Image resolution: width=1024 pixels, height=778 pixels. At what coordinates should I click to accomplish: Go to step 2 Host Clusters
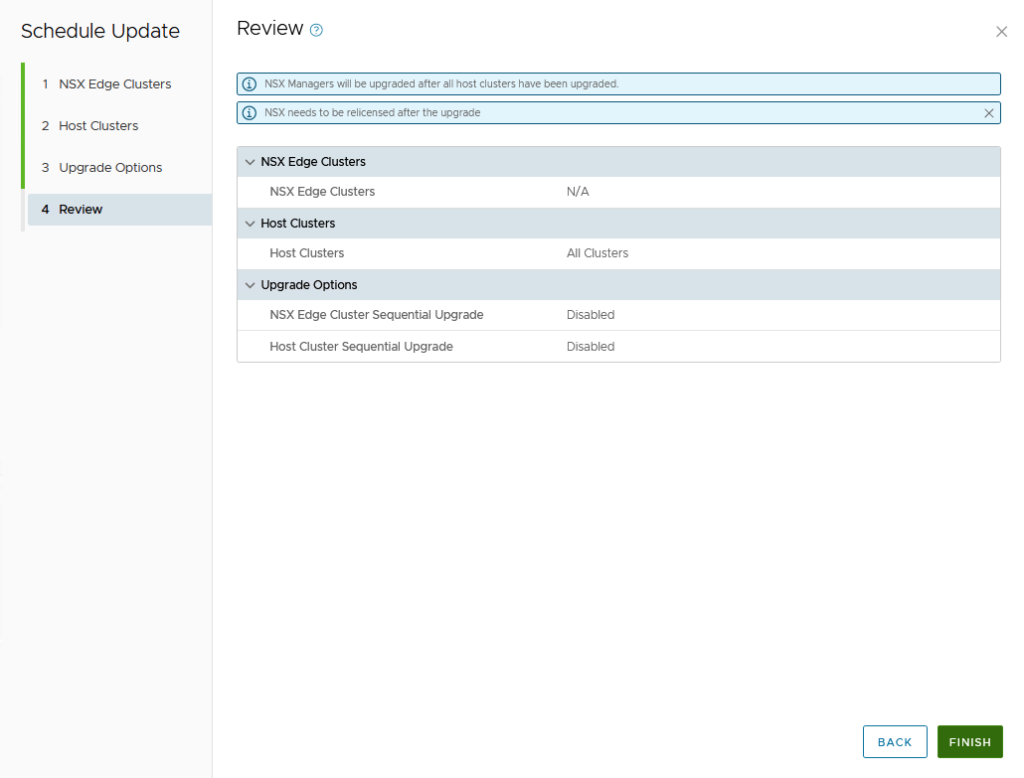pos(98,126)
